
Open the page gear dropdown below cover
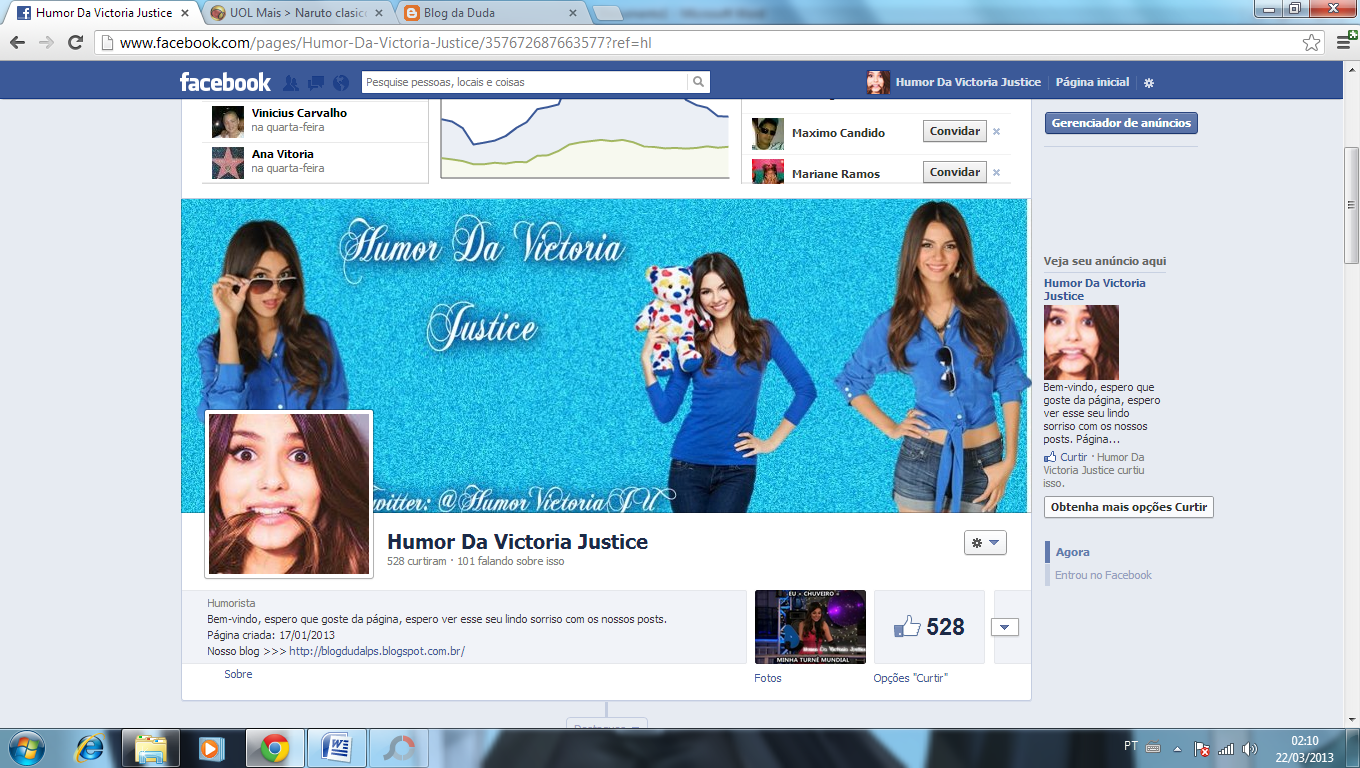point(985,543)
